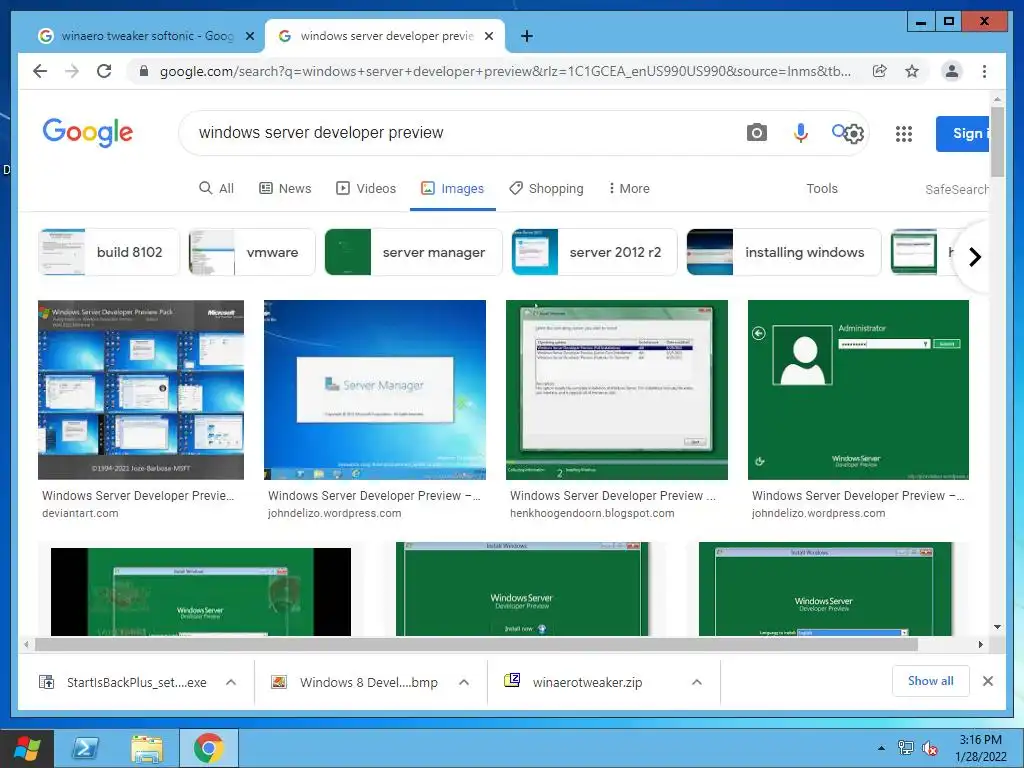
Task: Expand StartIsBackPlus download options
Action: 231,682
